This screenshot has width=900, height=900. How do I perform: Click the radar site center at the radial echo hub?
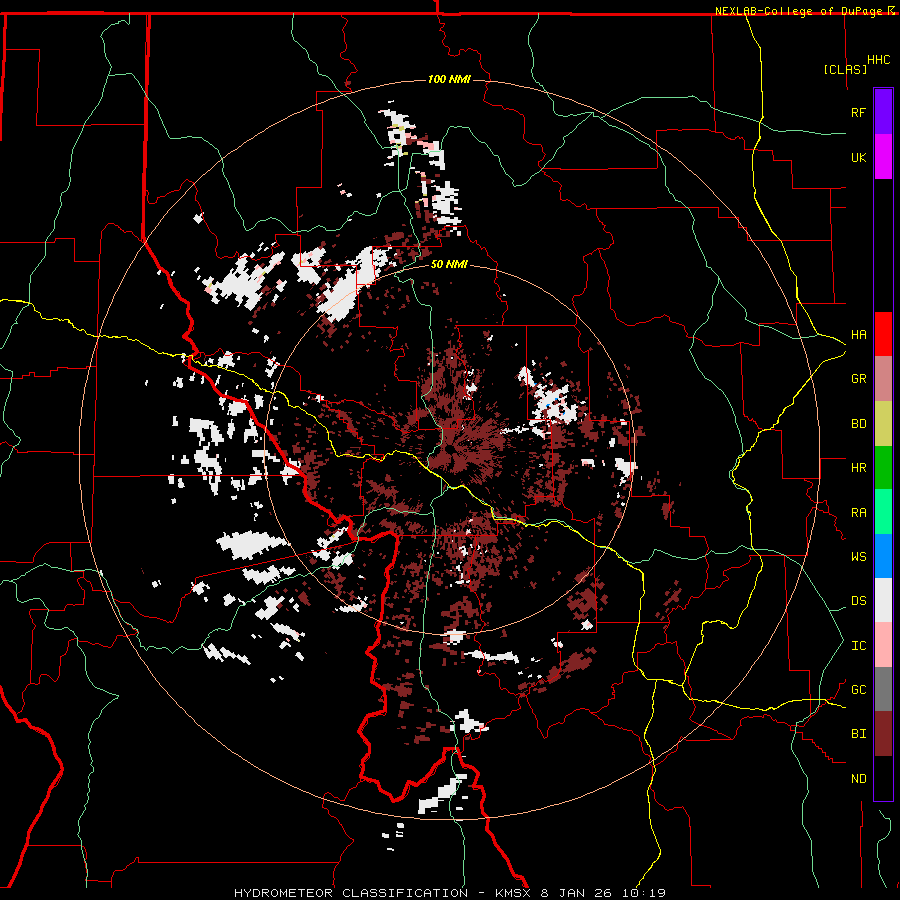click(x=449, y=451)
